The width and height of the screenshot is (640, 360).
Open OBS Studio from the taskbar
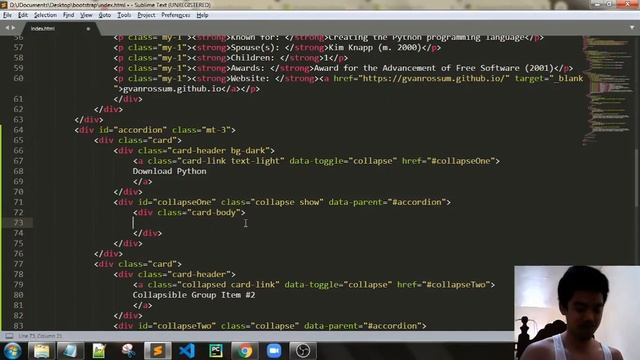point(303,351)
